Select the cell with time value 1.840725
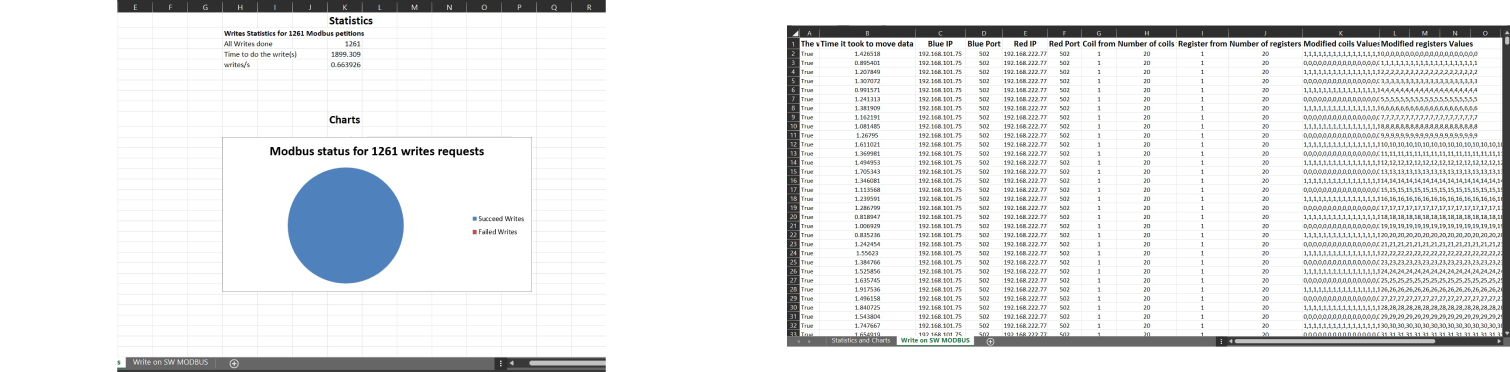This screenshot has height=372, width=1510. coord(866,308)
